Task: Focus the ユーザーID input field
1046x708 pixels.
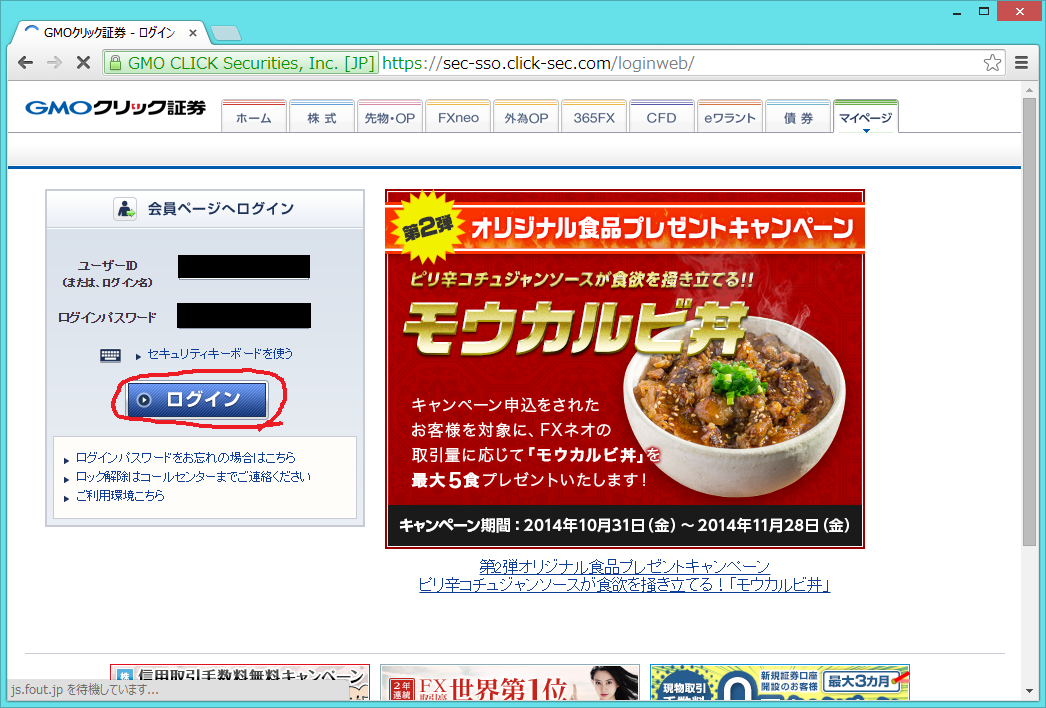Action: tap(244, 267)
